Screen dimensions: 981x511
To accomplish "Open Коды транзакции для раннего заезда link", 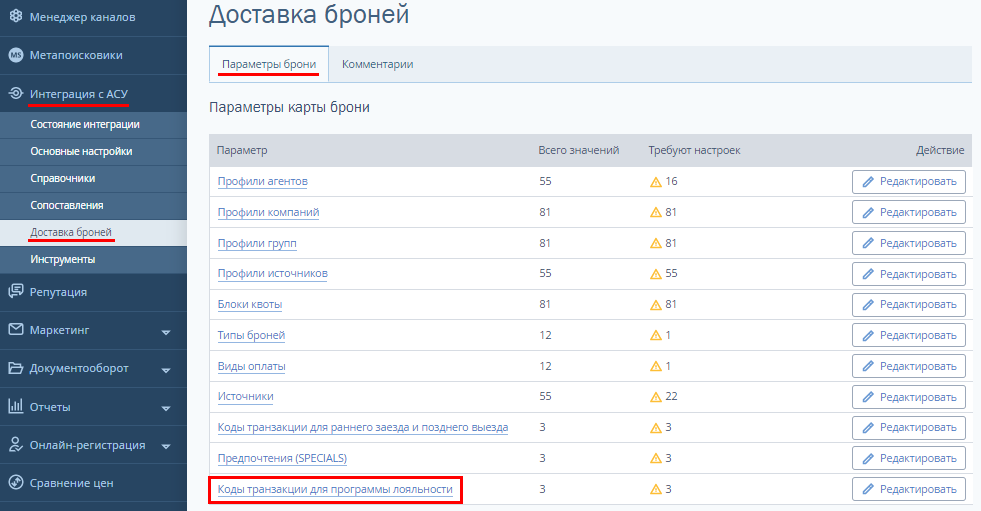I will pyautogui.click(x=363, y=427).
